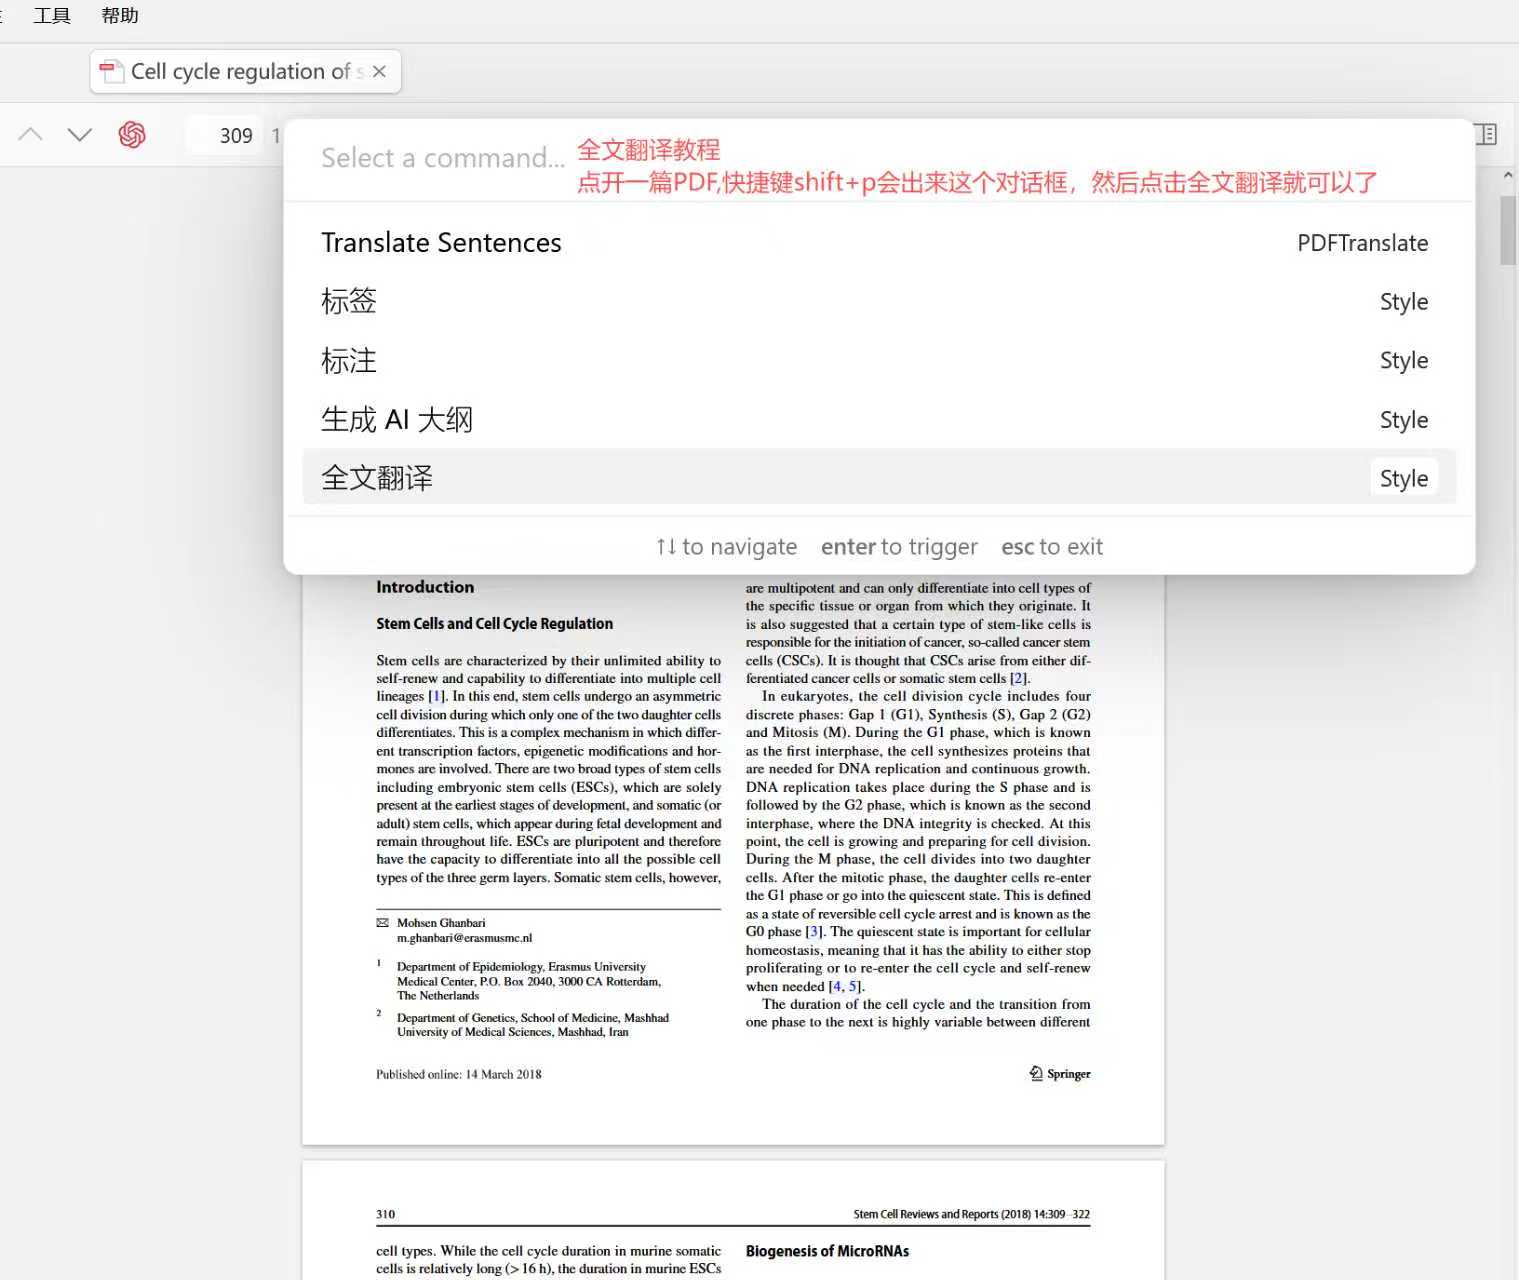Image resolution: width=1519 pixels, height=1280 pixels.
Task: Click the page number field showing 309
Action: click(235, 136)
